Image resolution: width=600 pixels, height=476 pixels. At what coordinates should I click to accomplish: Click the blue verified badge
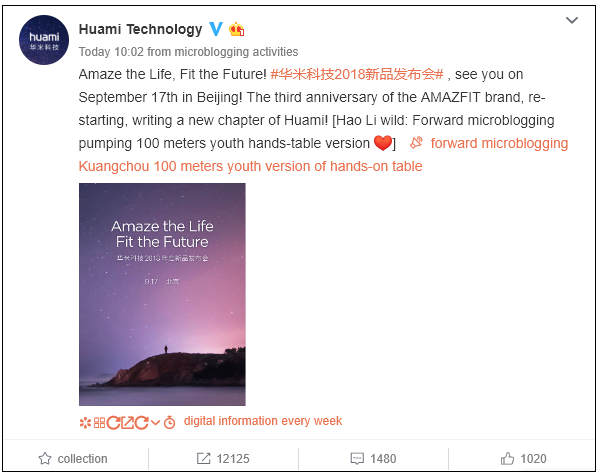pos(214,29)
